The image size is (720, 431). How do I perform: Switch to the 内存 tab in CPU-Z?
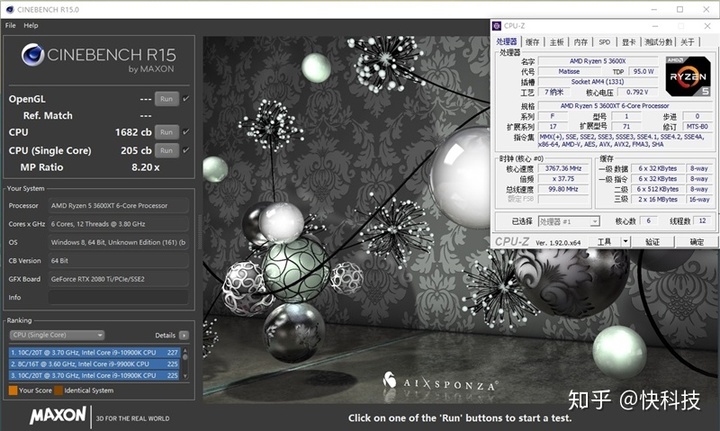[580, 42]
